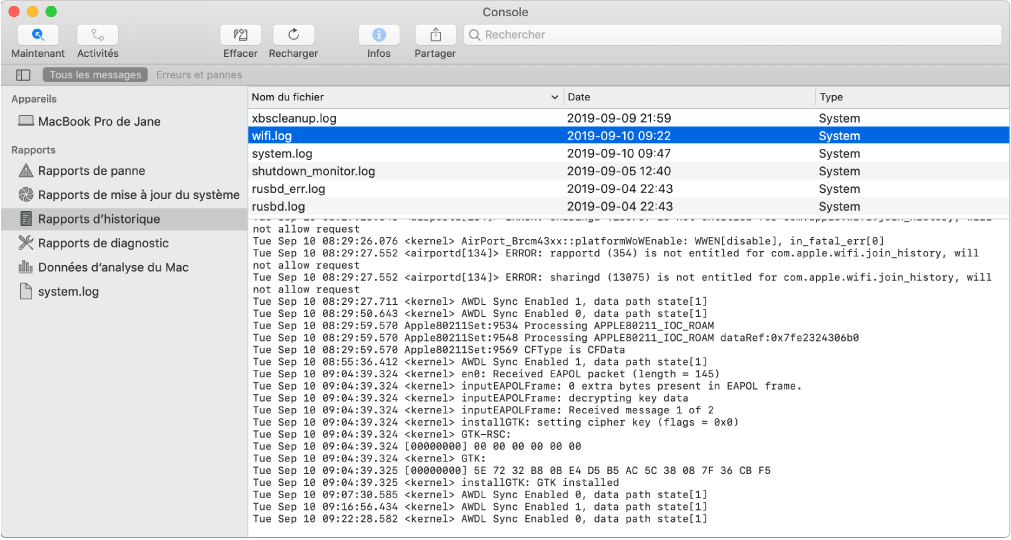Click the Maintenant toolbar icon

pyautogui.click(x=38, y=35)
